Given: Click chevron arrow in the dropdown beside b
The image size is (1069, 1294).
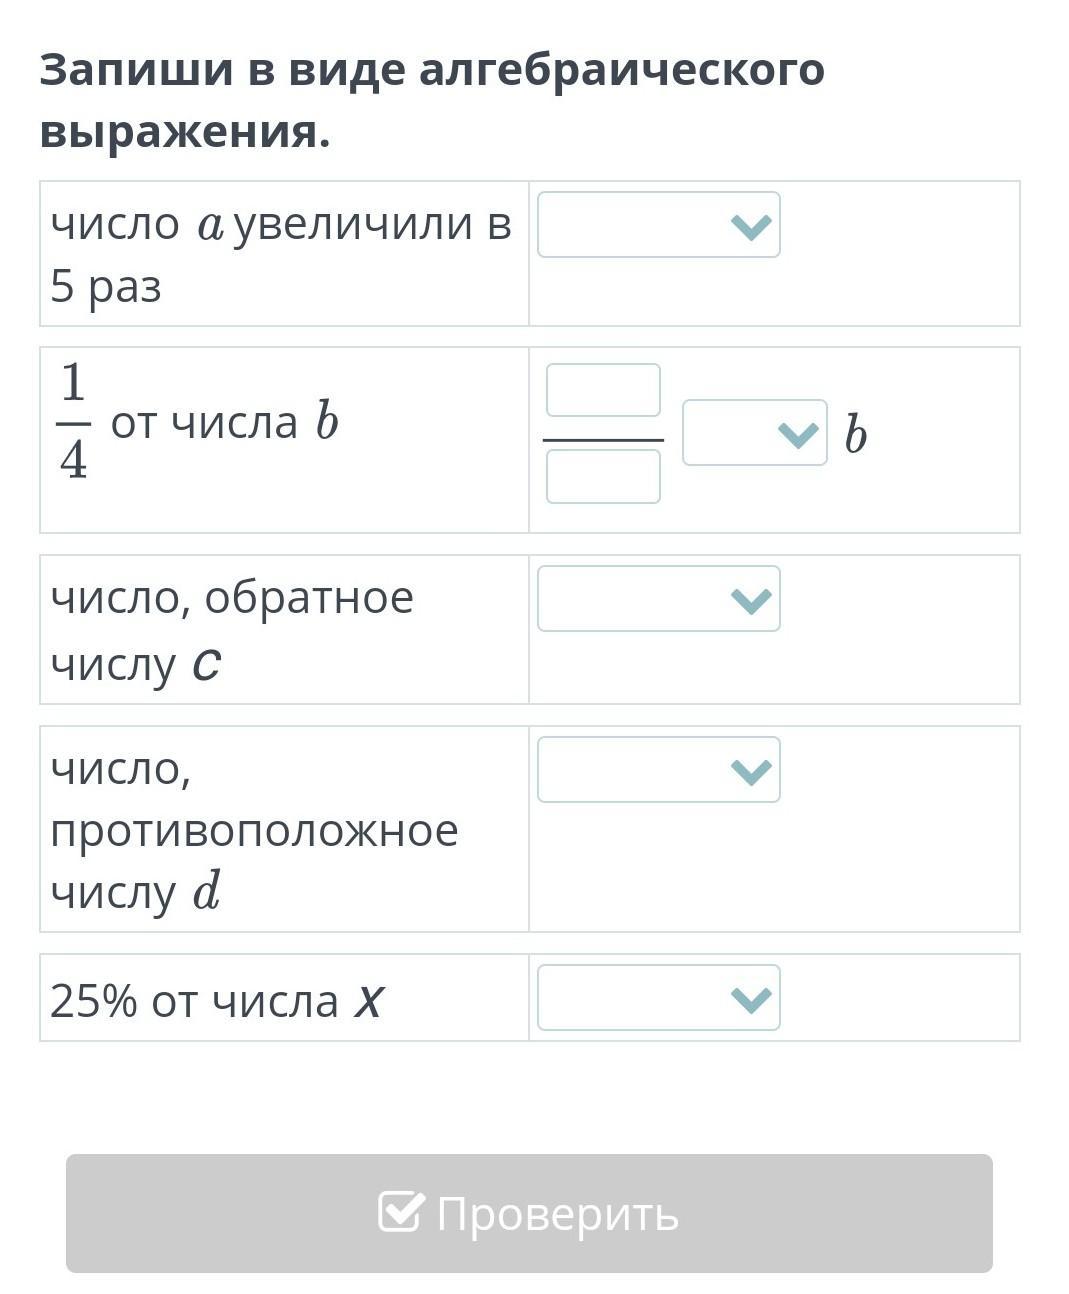Looking at the screenshot, I should coord(798,434).
